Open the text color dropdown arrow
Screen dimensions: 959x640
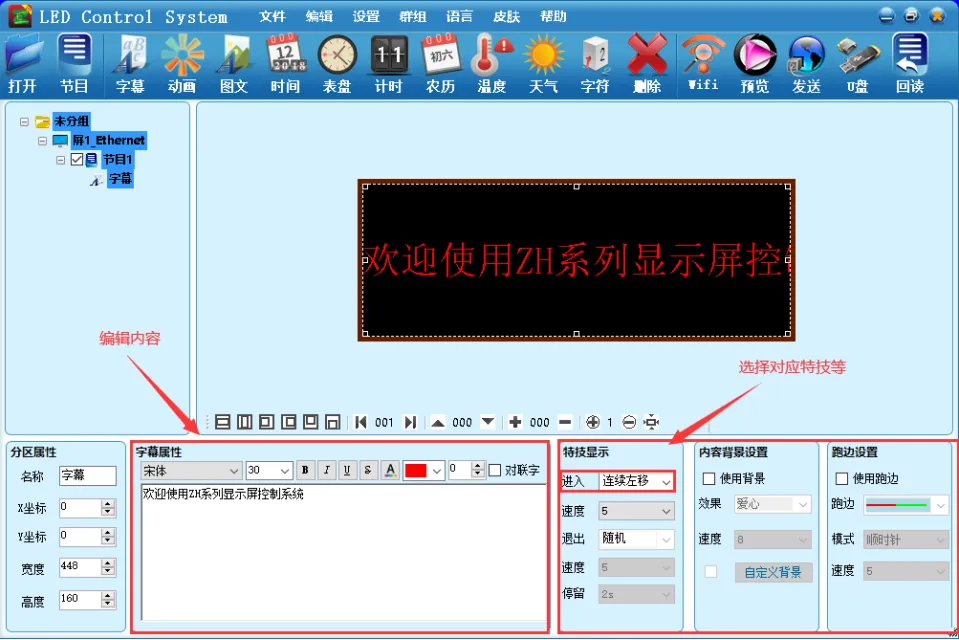437,471
